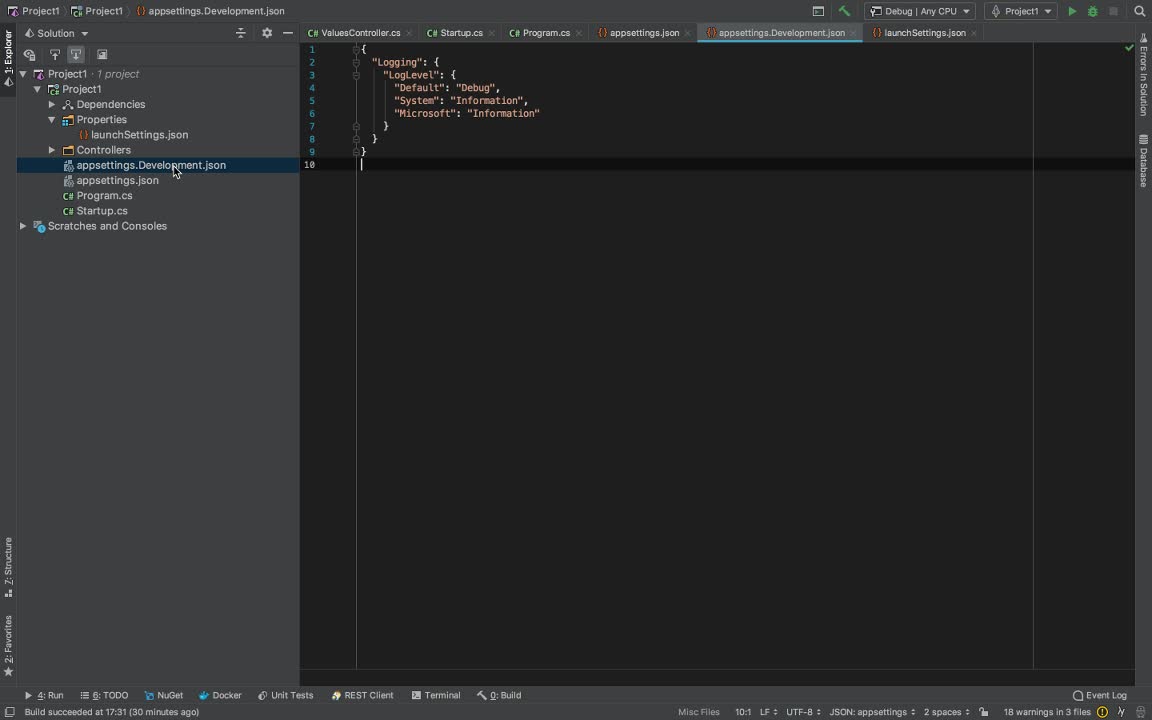This screenshot has height=720, width=1152.
Task: Expand the Controllers folder
Action: [x=51, y=150]
